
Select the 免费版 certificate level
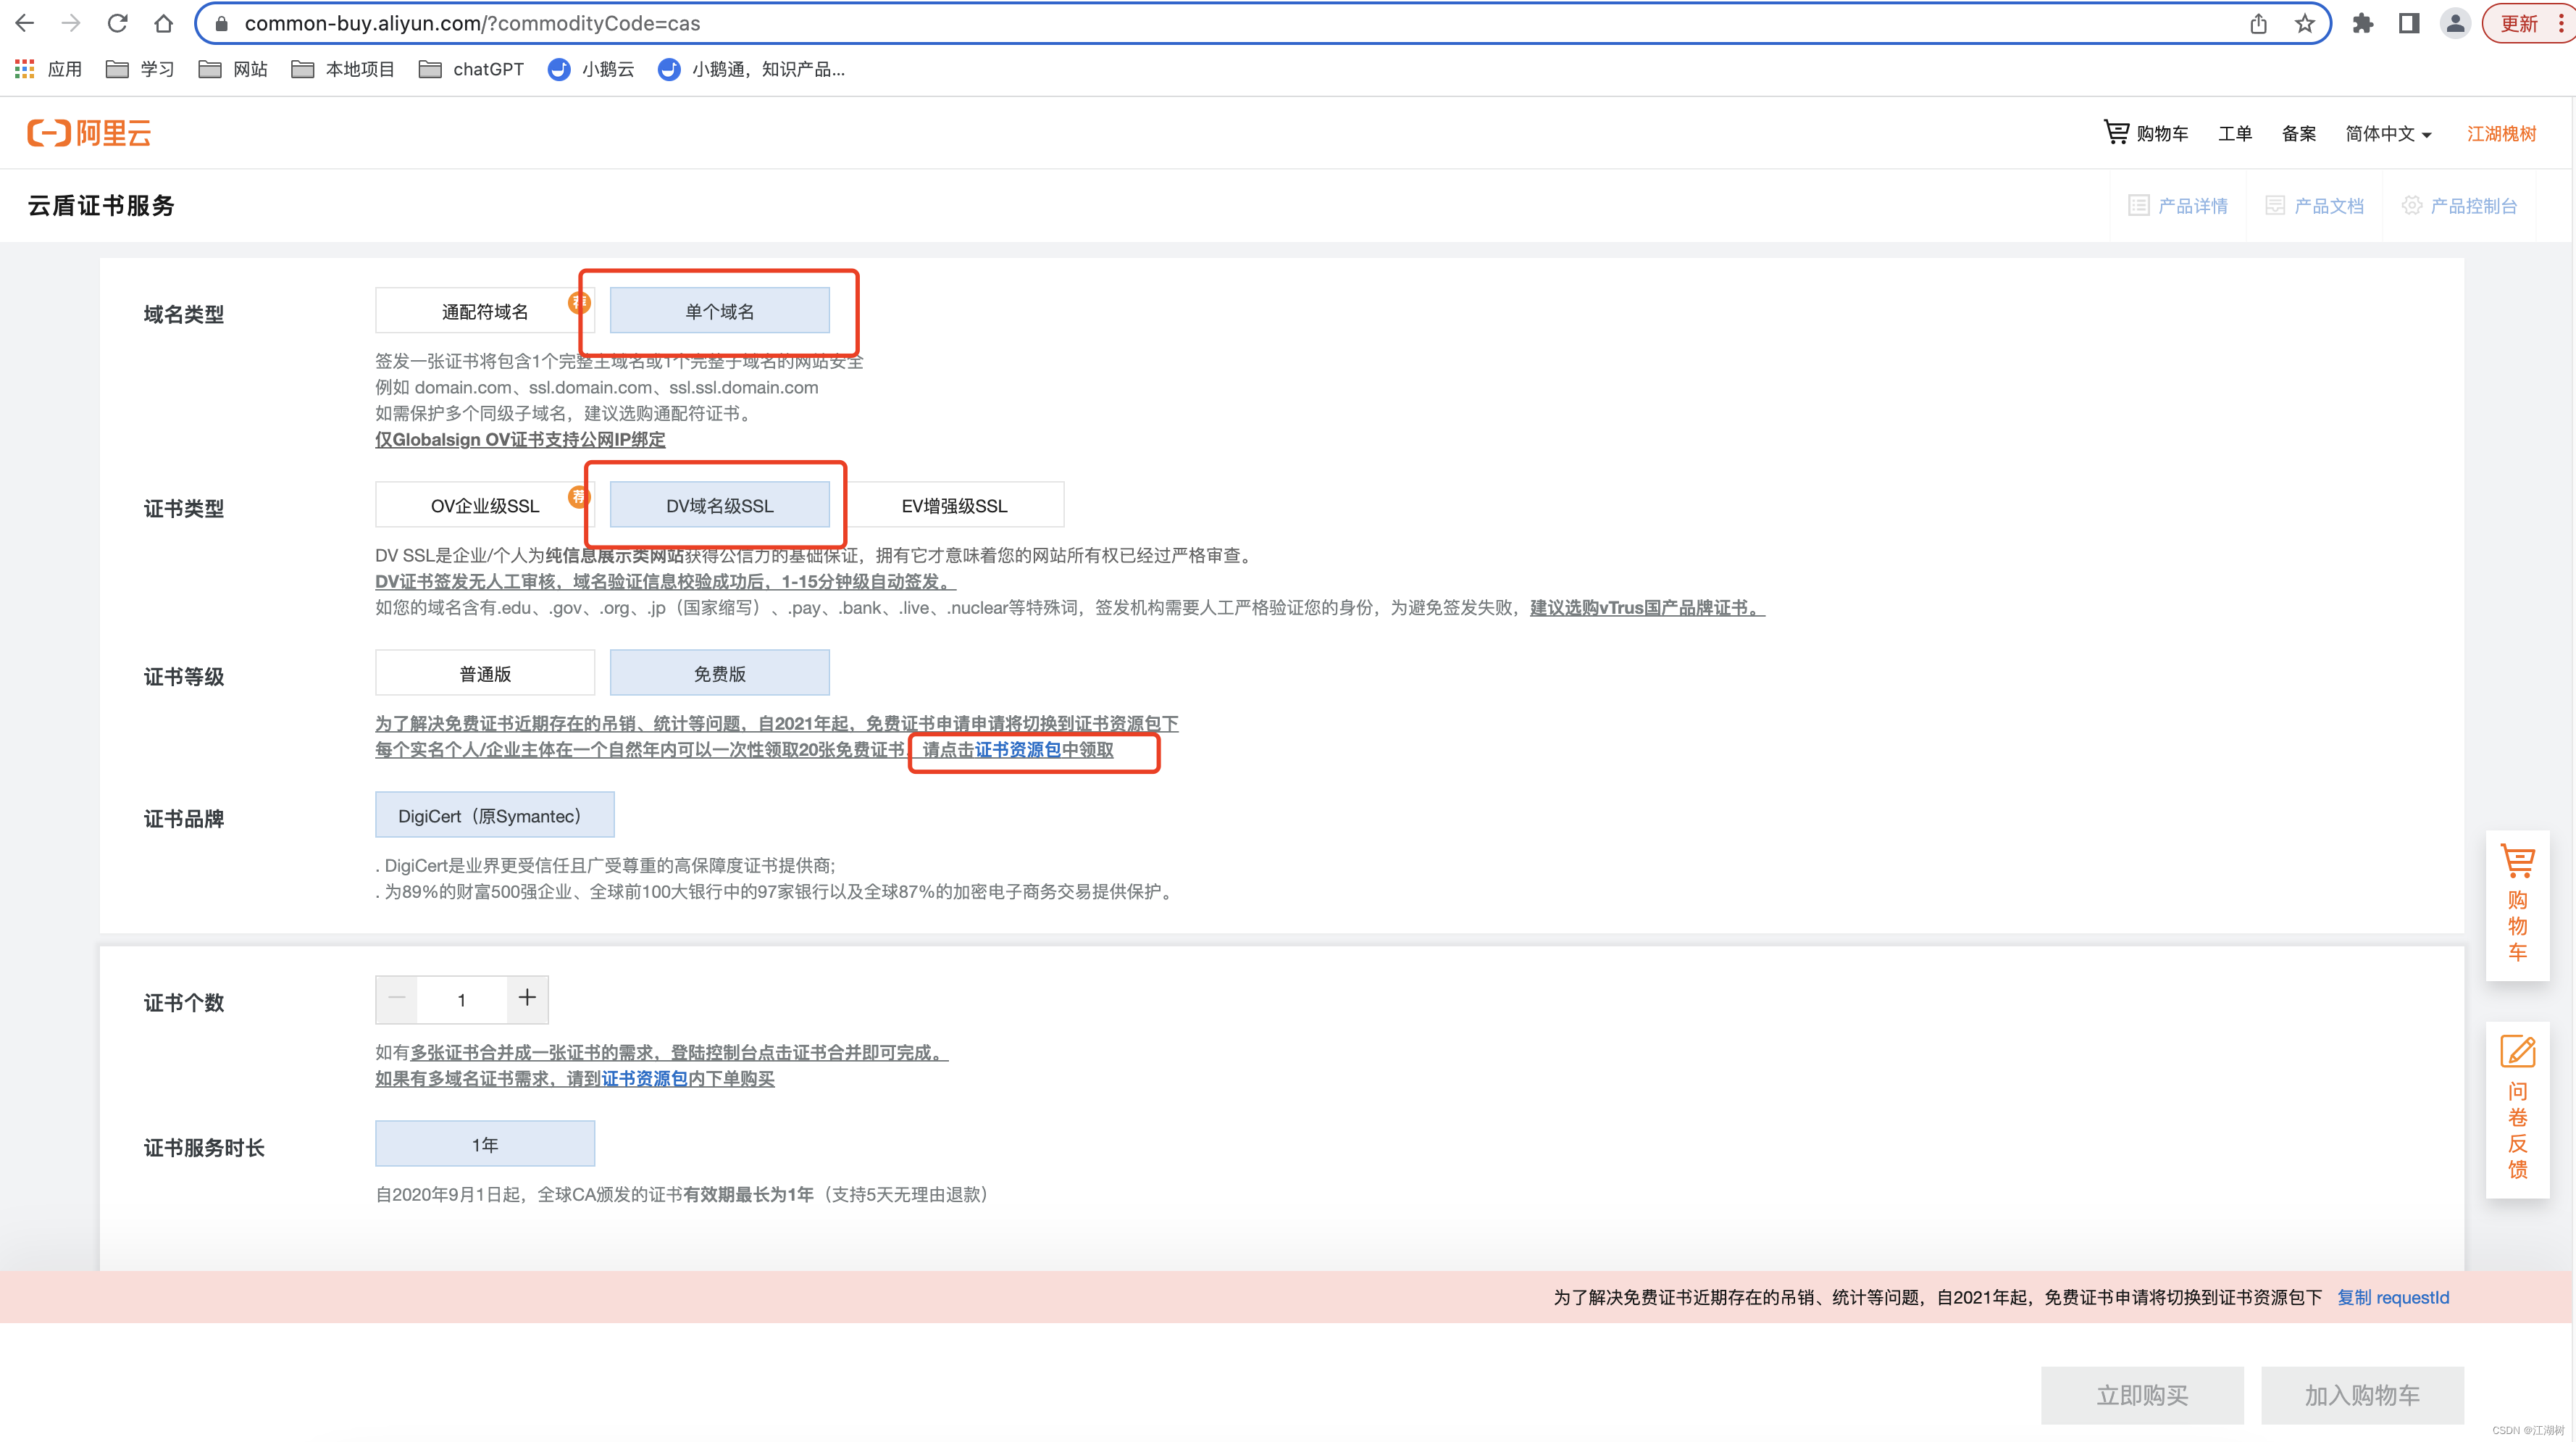click(719, 673)
